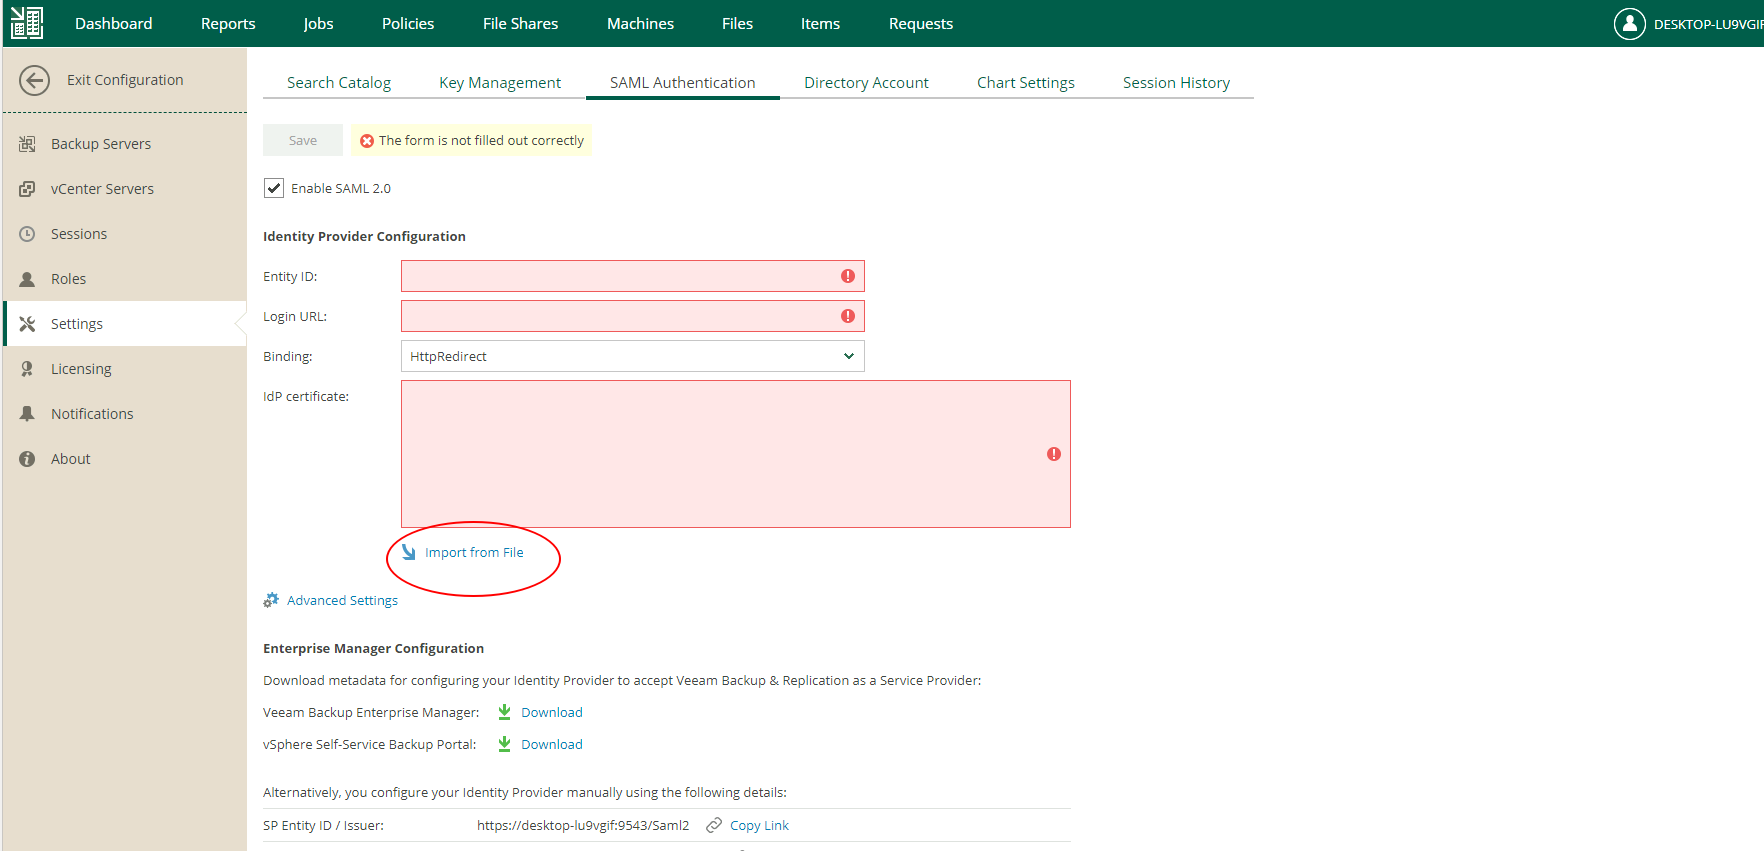Open the Reports menu
This screenshot has height=851, width=1764.
click(x=228, y=23)
